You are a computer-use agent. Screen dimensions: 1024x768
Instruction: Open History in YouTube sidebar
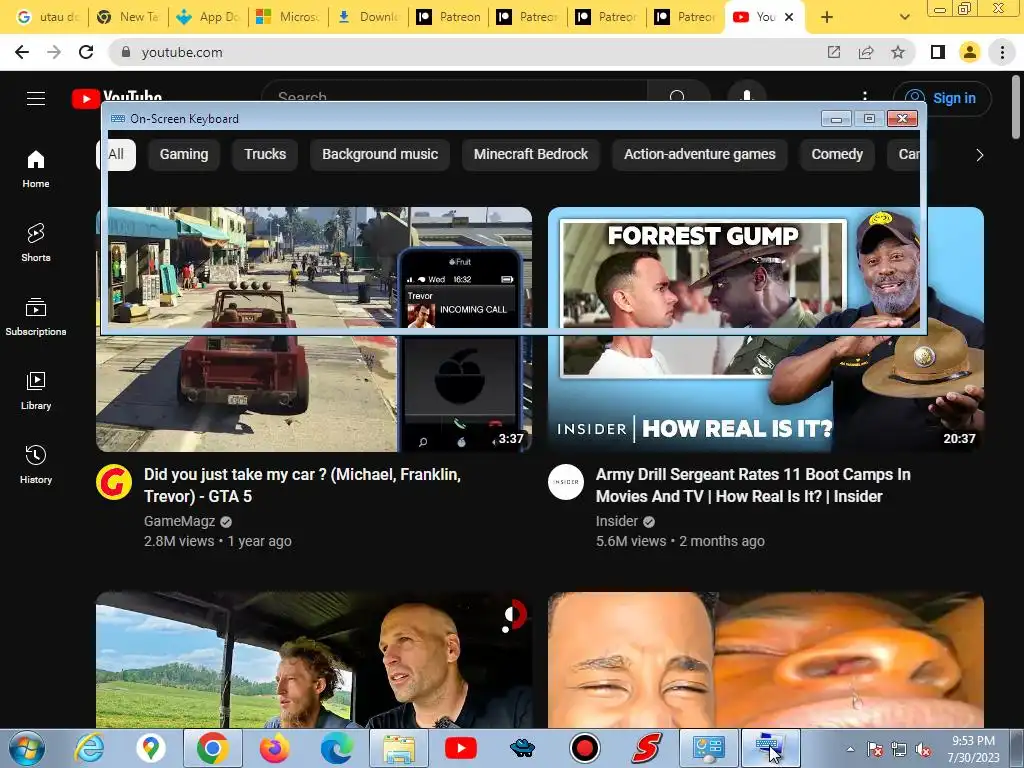pyautogui.click(x=36, y=464)
